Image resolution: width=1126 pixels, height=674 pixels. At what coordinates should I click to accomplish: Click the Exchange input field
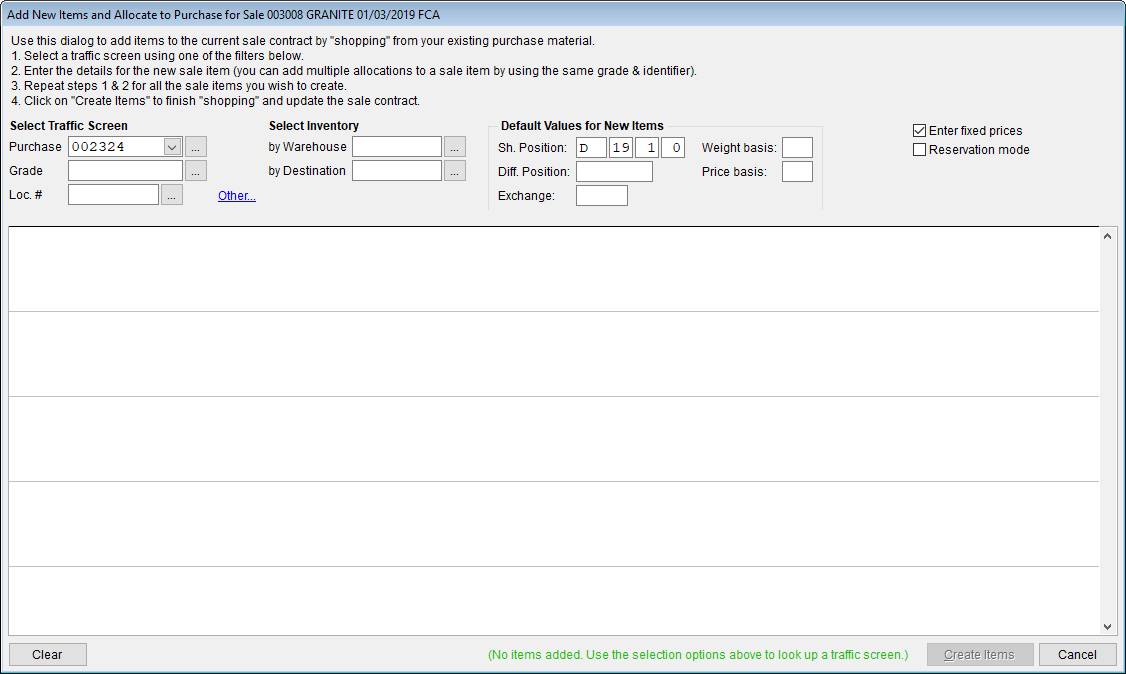pos(602,196)
